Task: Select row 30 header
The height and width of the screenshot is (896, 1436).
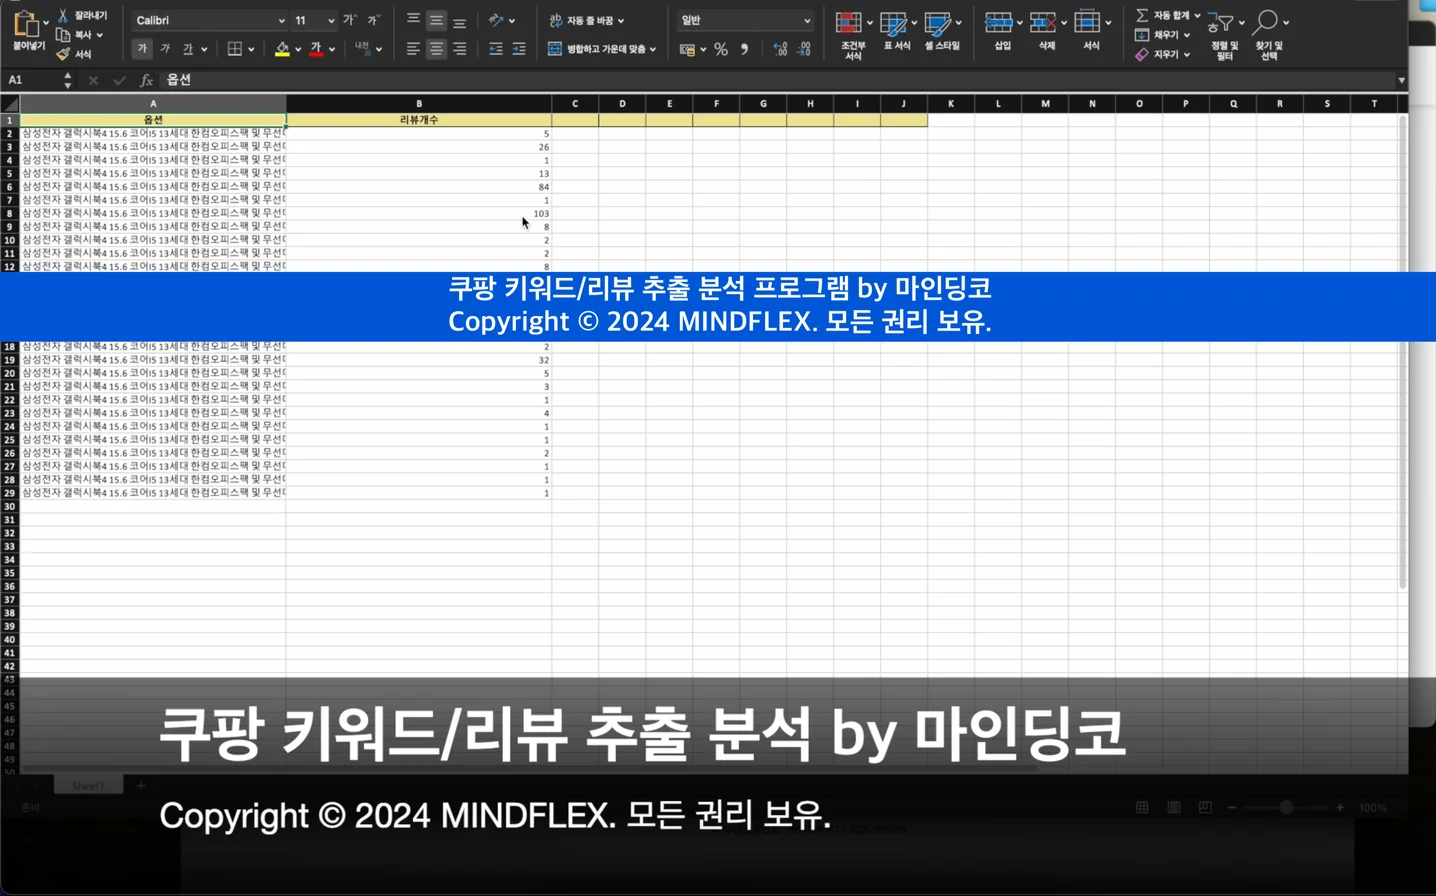Action: click(10, 506)
